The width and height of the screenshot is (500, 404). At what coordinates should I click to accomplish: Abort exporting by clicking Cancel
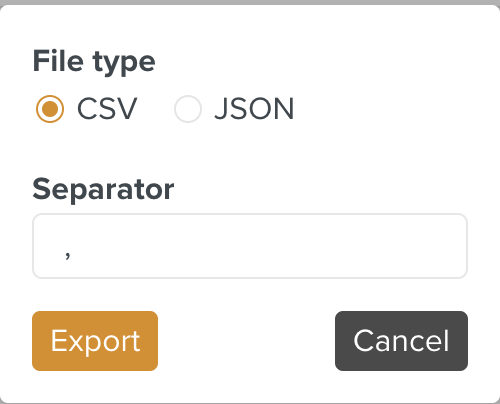pyautogui.click(x=401, y=341)
